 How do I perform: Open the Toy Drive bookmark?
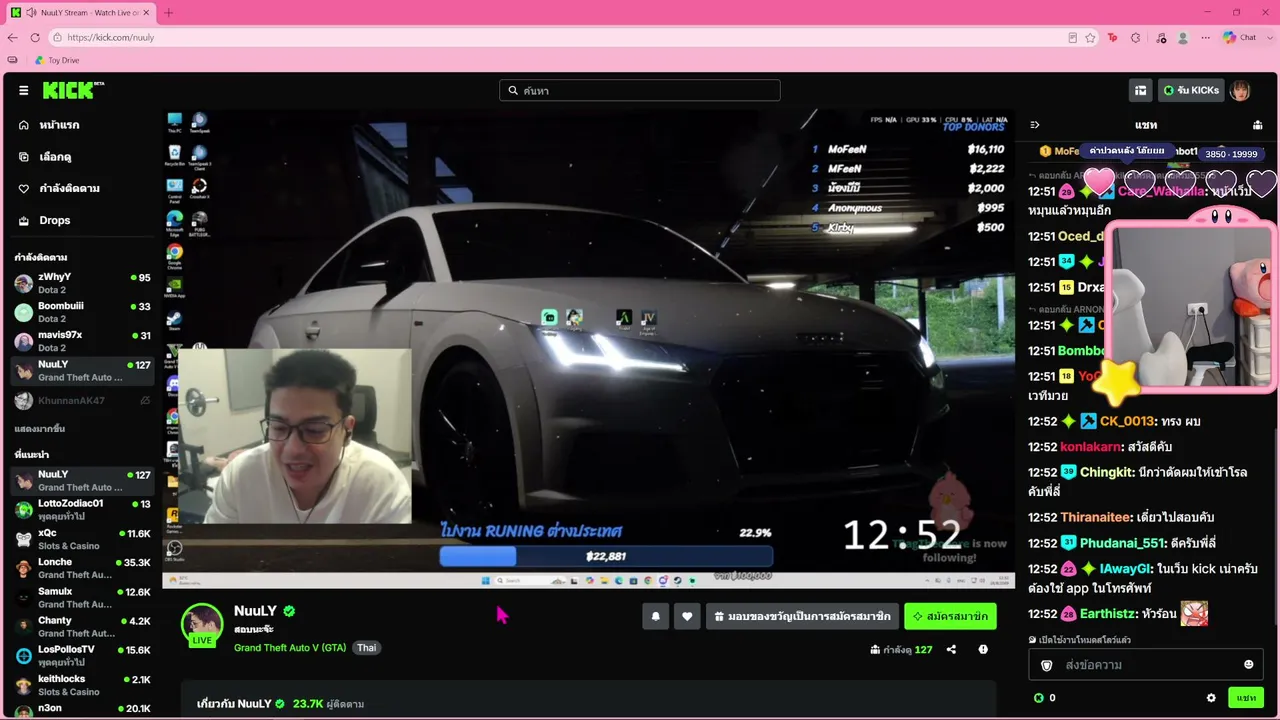coord(57,60)
